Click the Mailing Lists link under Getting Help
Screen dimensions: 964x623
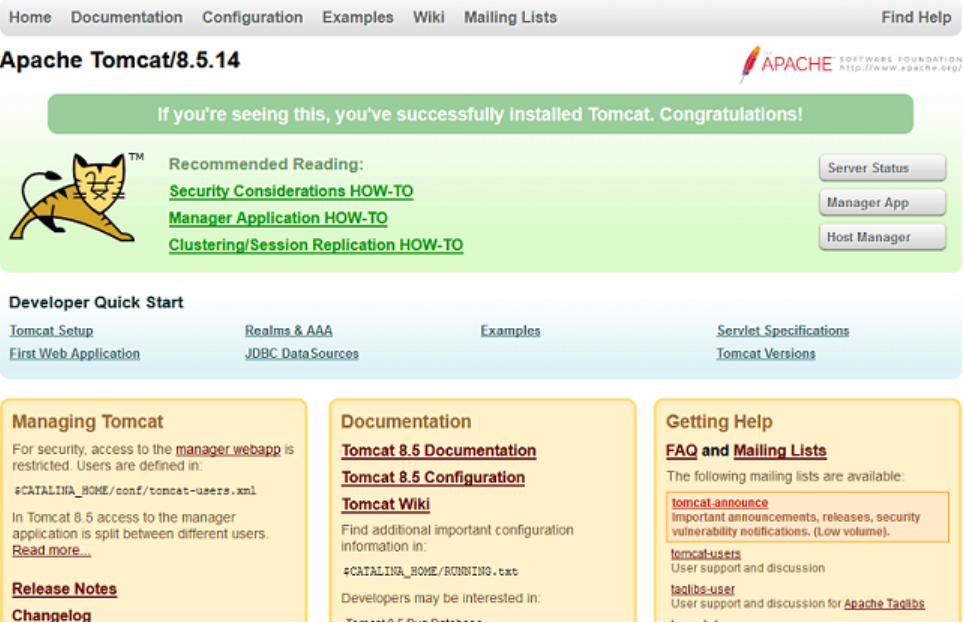[780, 451]
